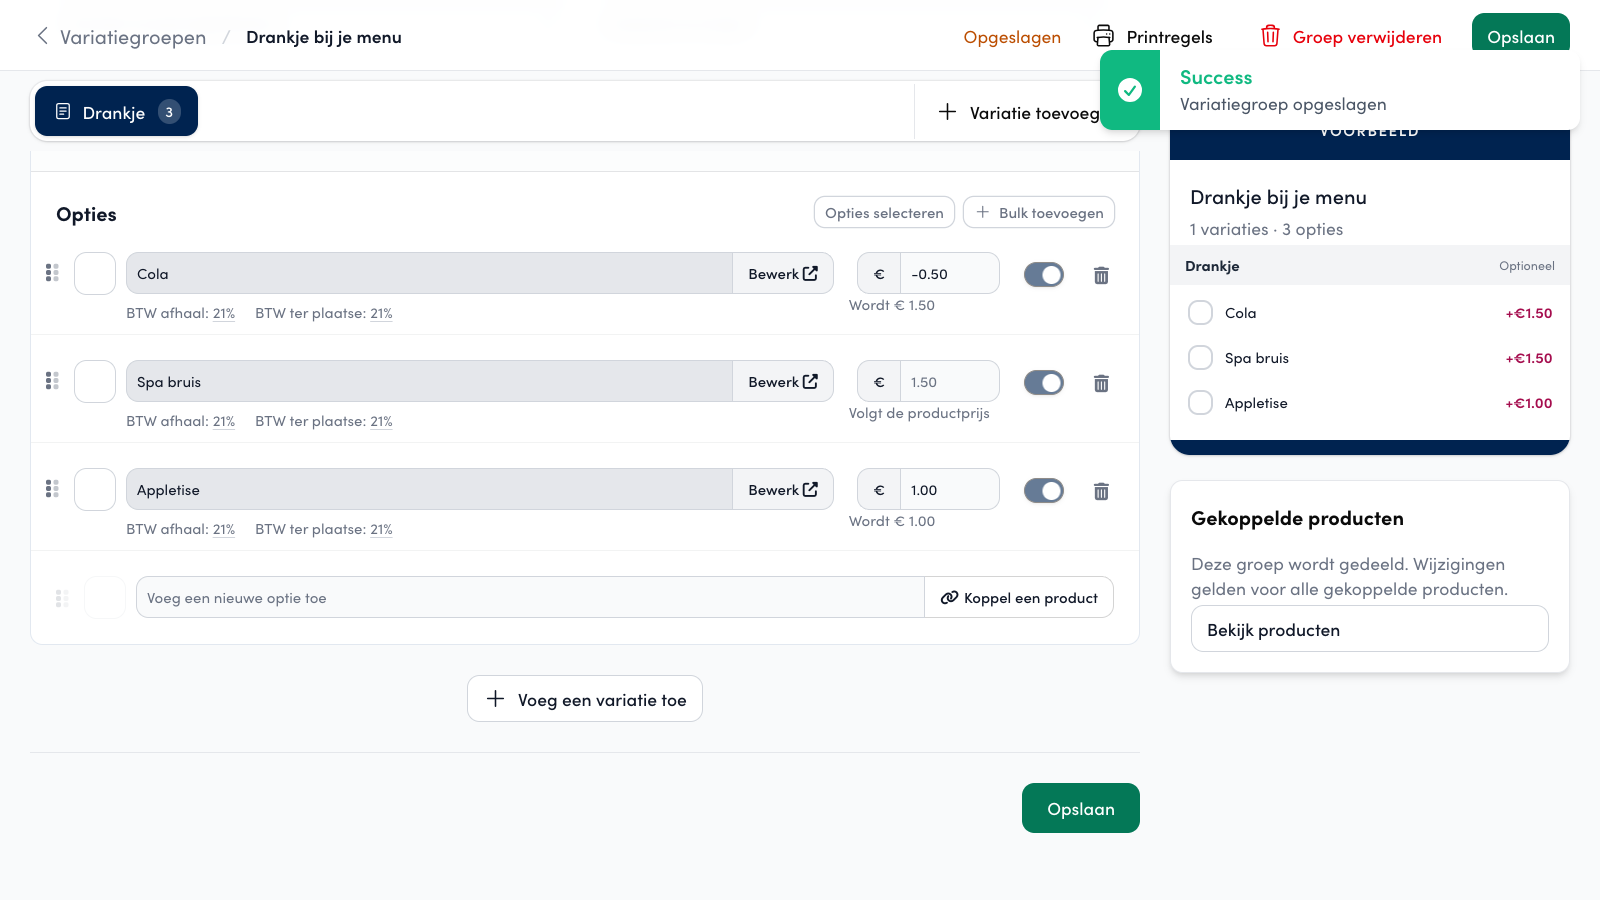Toggle the Cola option switch off
Image resolution: width=1600 pixels, height=900 pixels.
[x=1044, y=275]
